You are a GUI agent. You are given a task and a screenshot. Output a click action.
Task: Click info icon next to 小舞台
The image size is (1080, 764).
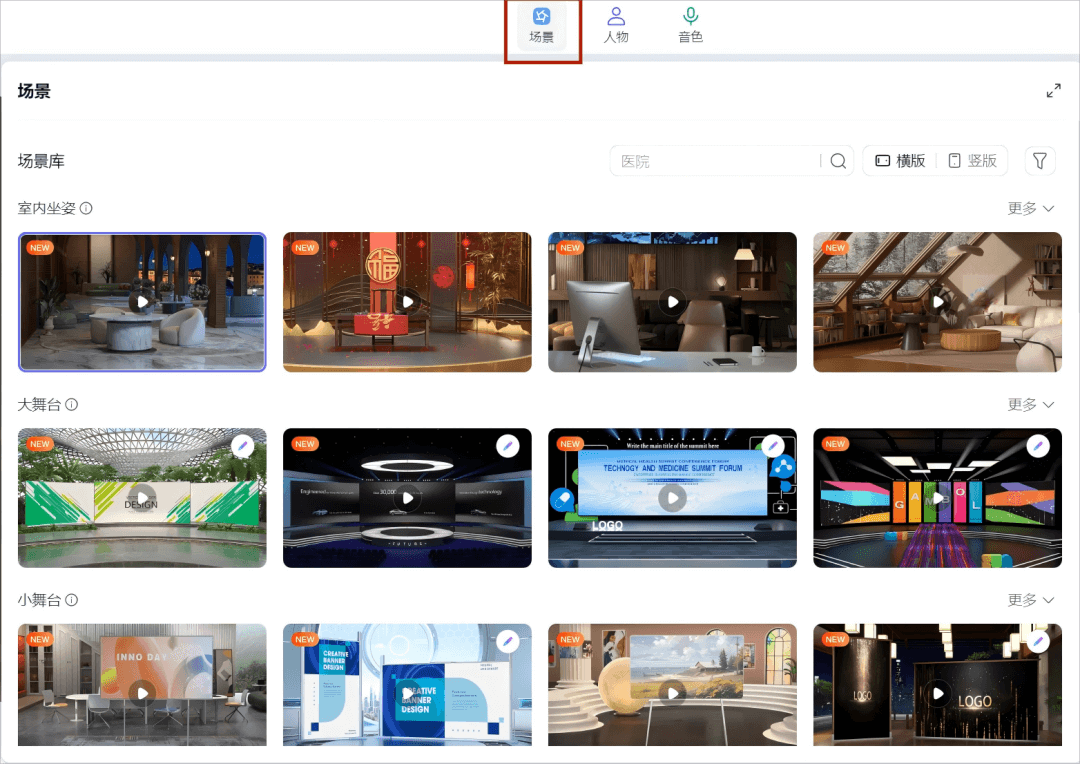(71, 601)
